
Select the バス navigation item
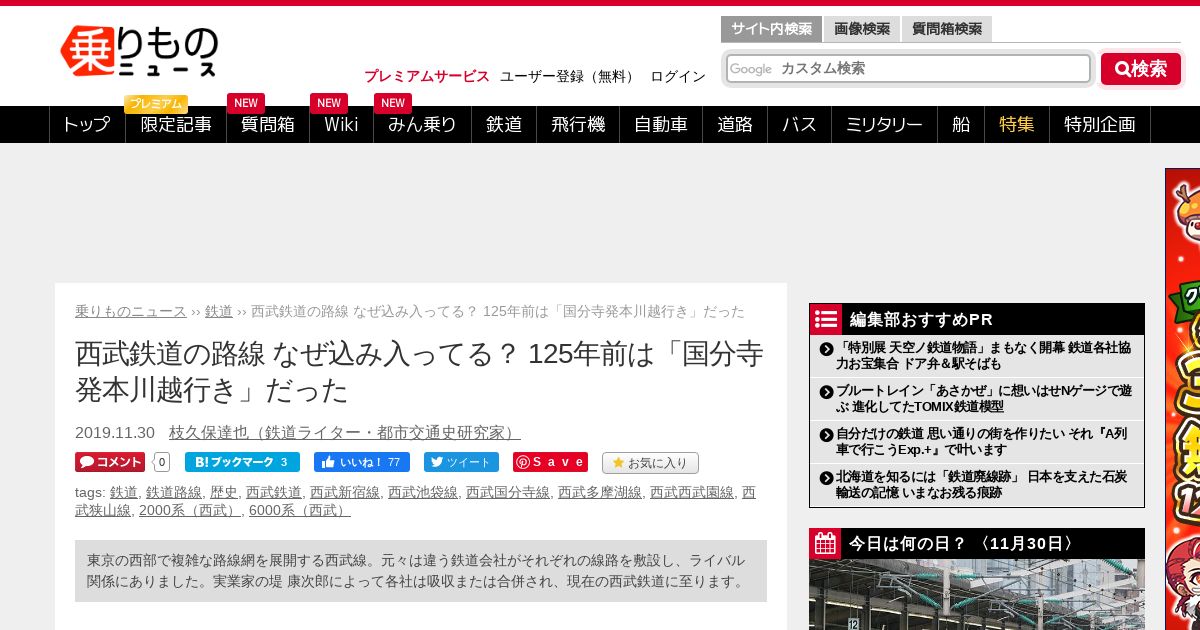(799, 124)
